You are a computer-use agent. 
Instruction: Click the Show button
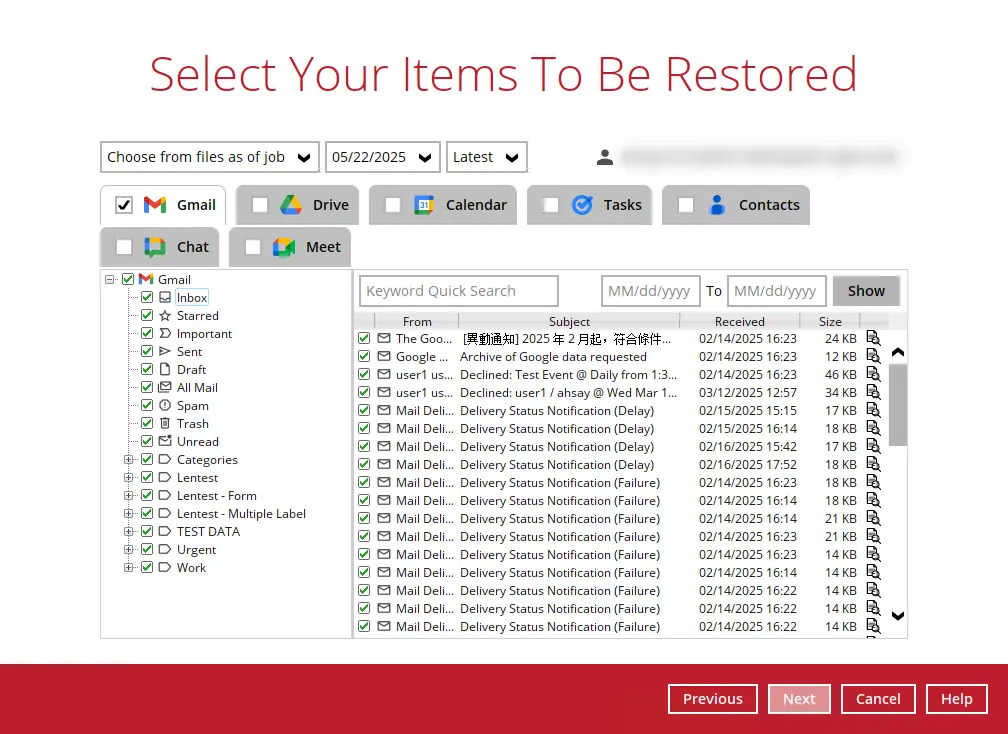pos(865,290)
